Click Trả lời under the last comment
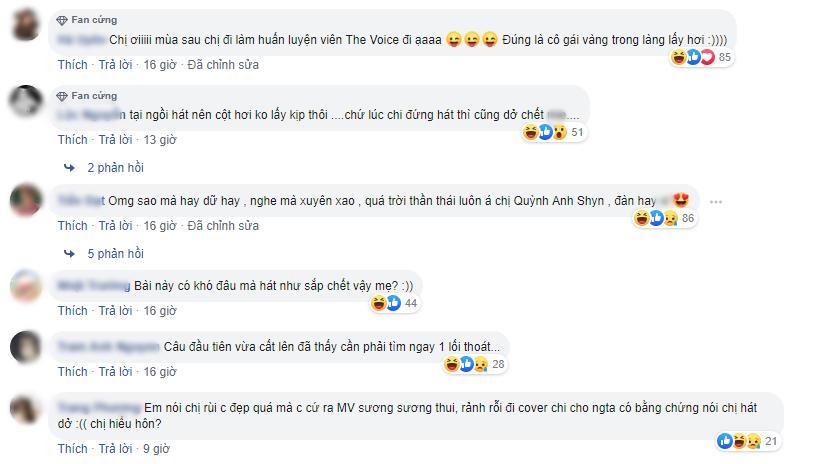This screenshot has height=464, width=817. coord(115,448)
